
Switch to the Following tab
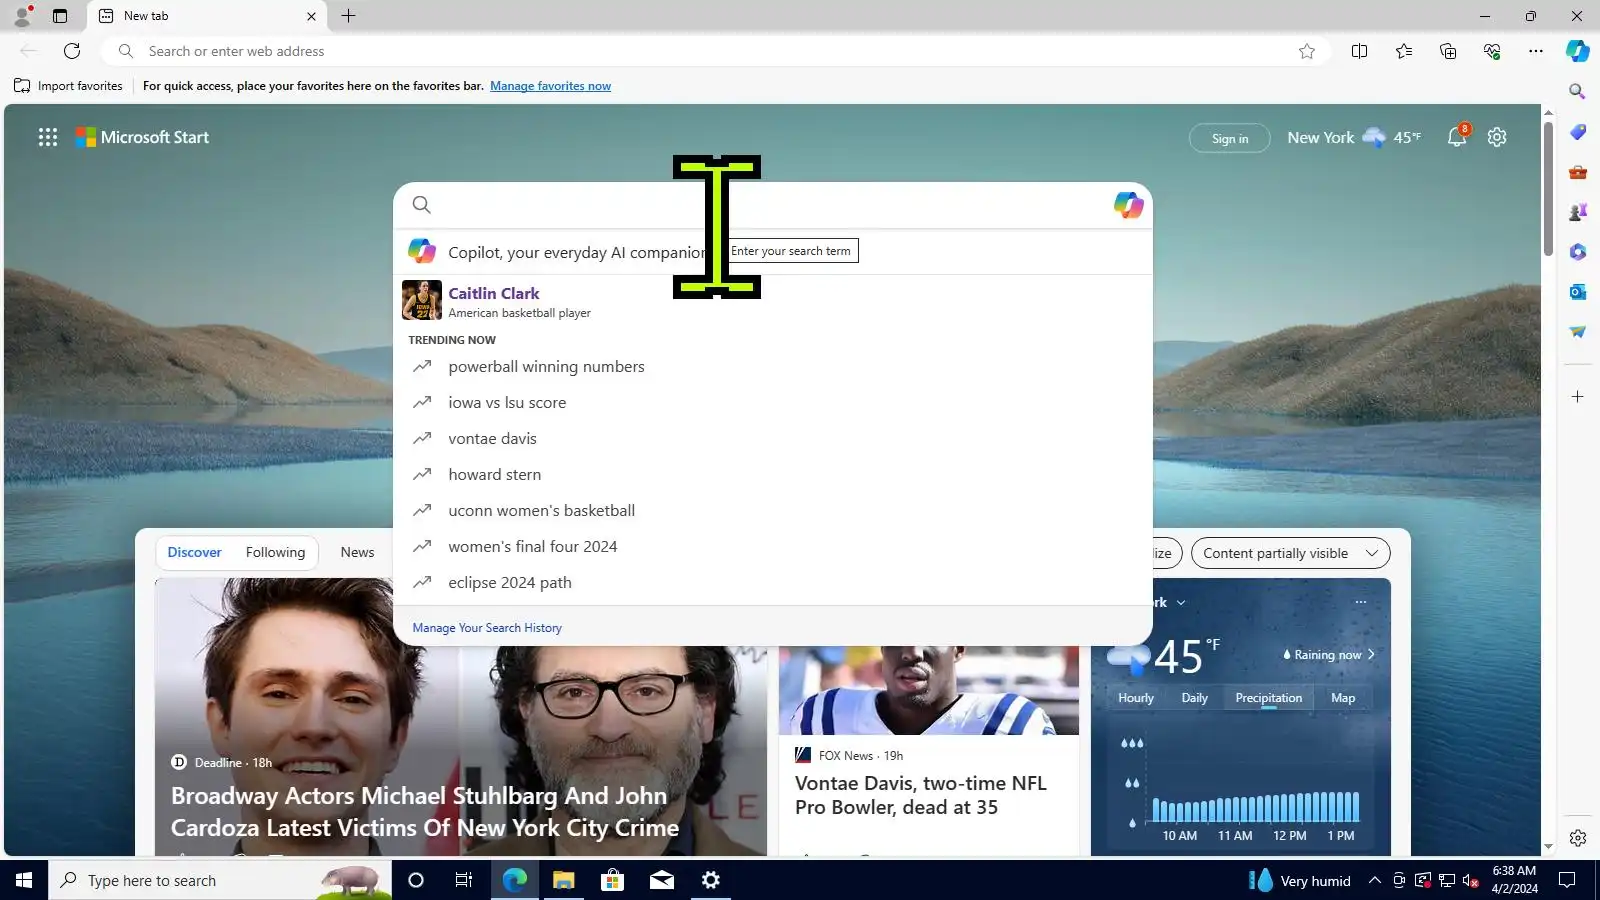[275, 552]
